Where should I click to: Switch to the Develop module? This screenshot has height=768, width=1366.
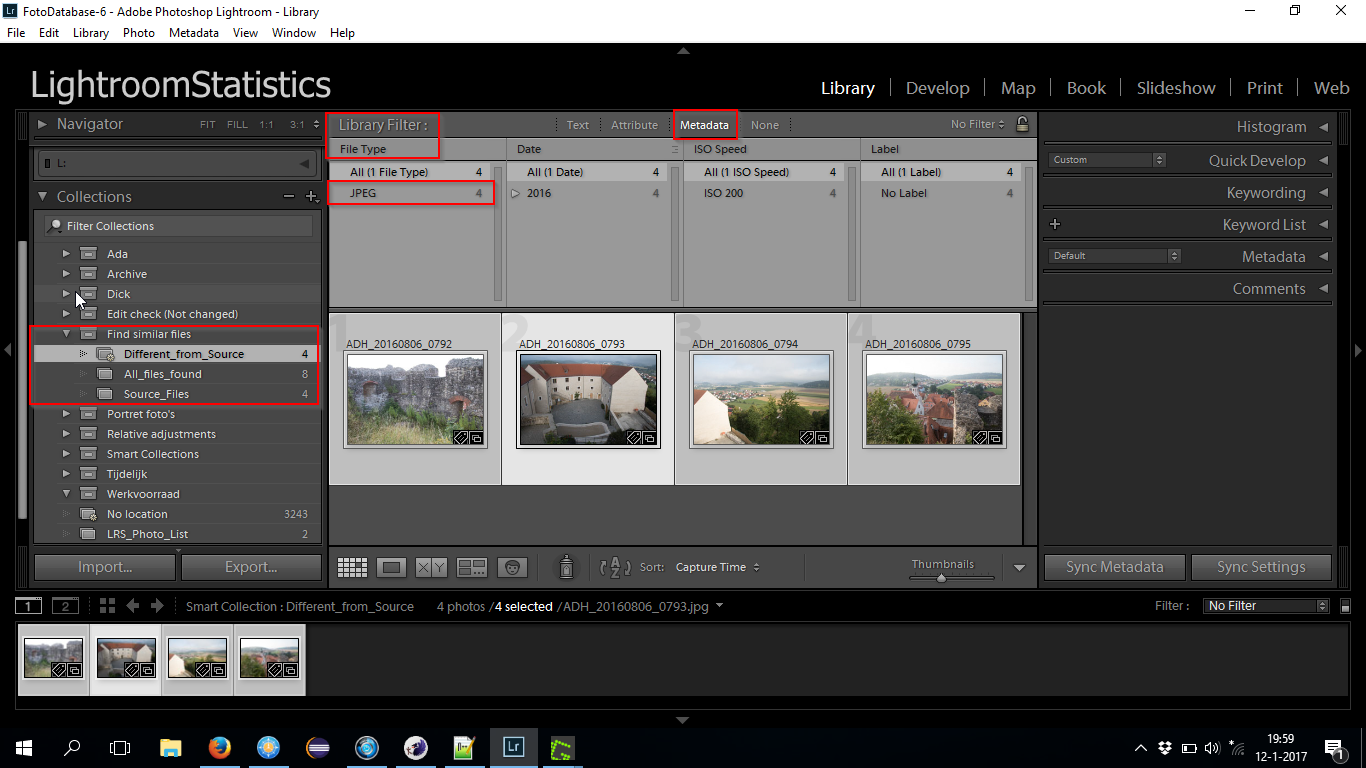pyautogui.click(x=937, y=88)
